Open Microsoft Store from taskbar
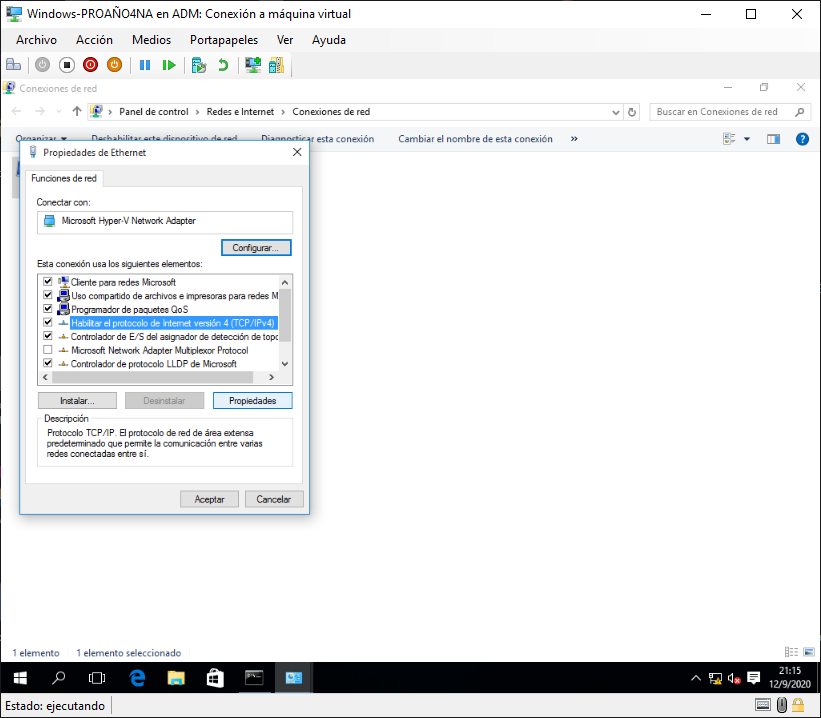Viewport: 821px width, 718px height. (x=215, y=678)
